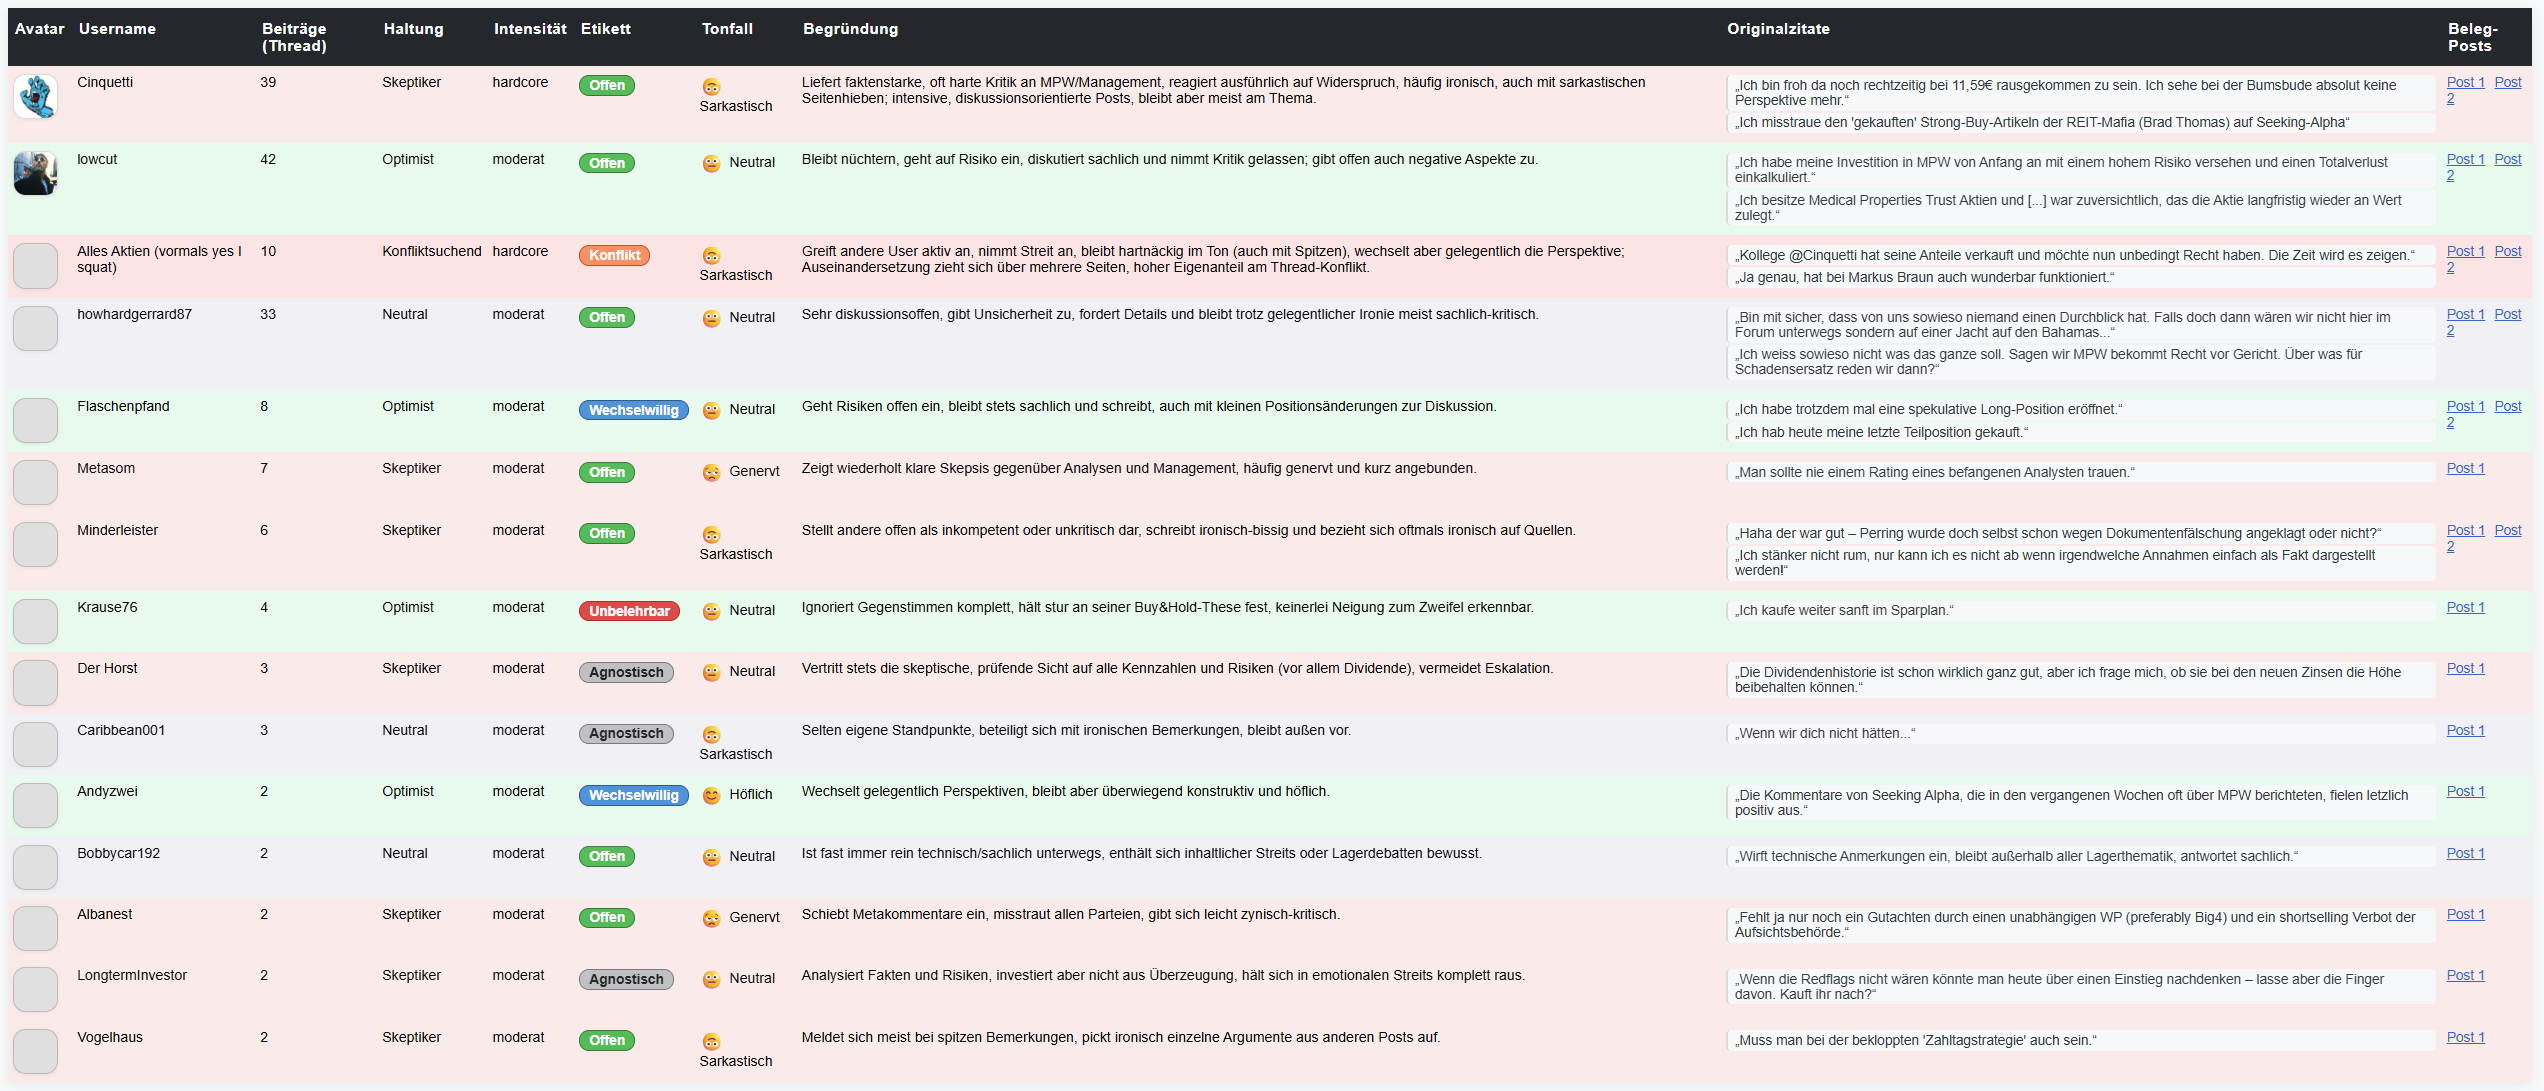The height and width of the screenshot is (1091, 2544).
Task: Click the neutral emoji in Krause76's row
Action: coord(711,611)
